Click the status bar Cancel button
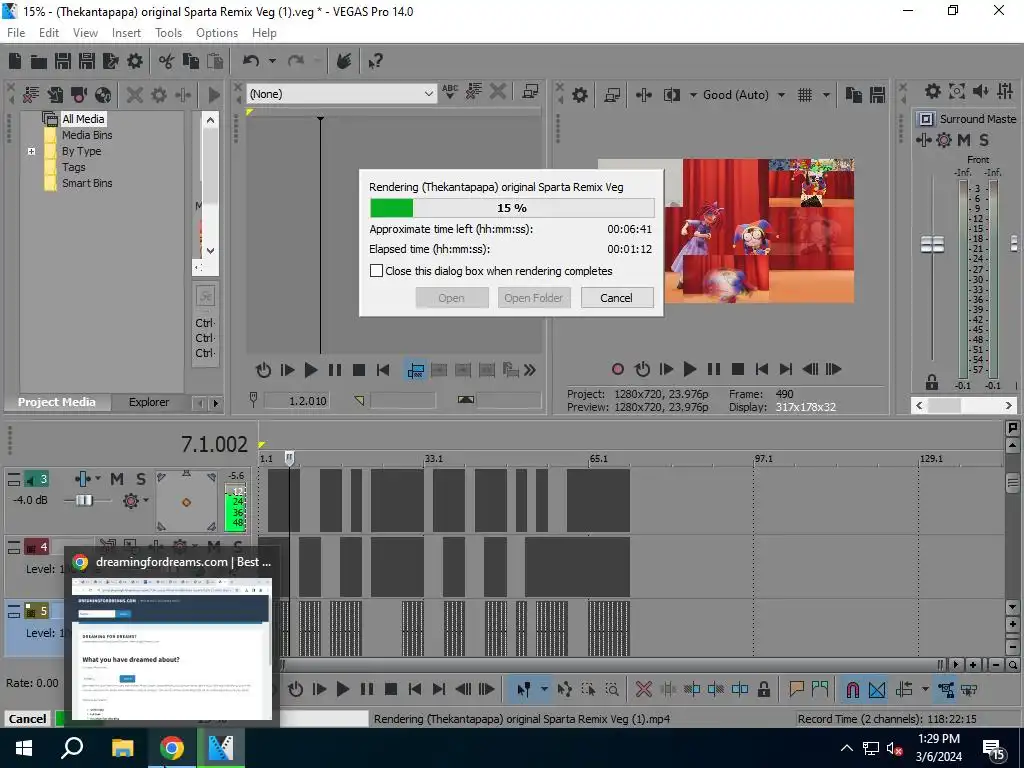Image resolution: width=1024 pixels, height=768 pixels. [x=27, y=718]
